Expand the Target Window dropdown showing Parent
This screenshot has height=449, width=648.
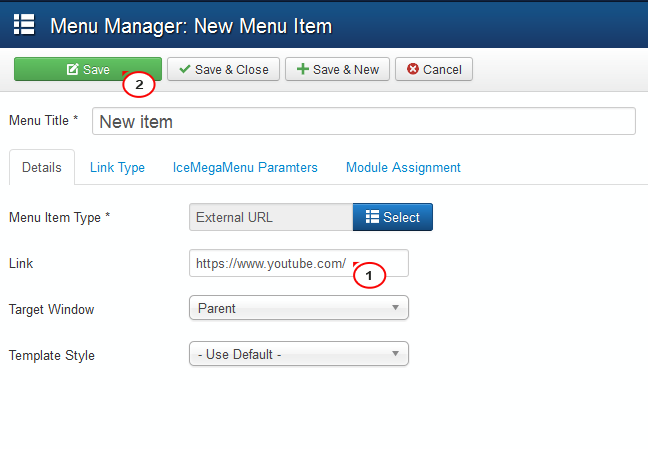pos(299,308)
